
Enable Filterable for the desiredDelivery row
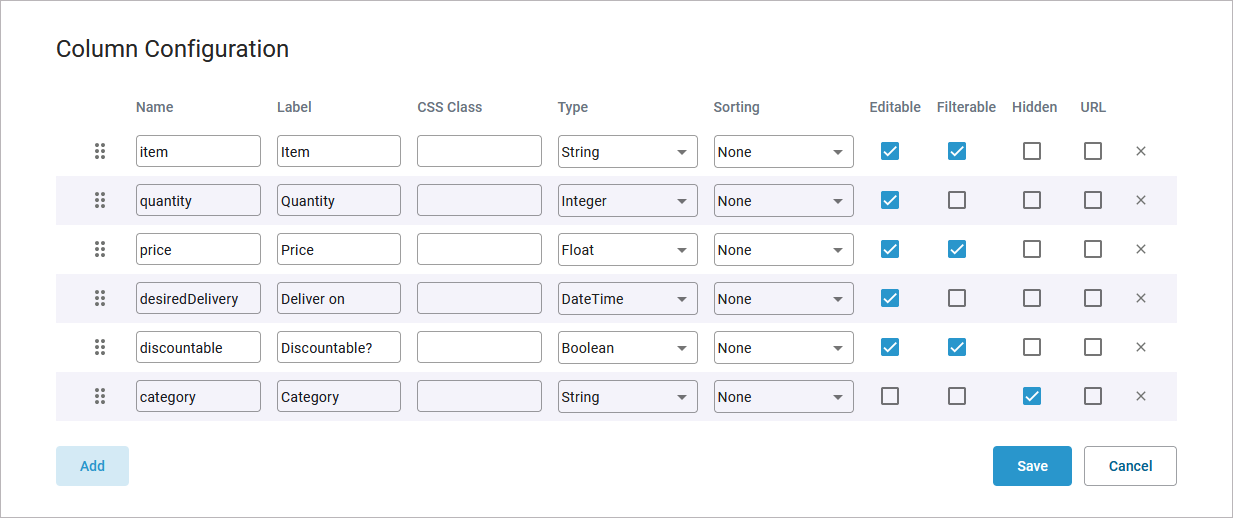(x=957, y=298)
